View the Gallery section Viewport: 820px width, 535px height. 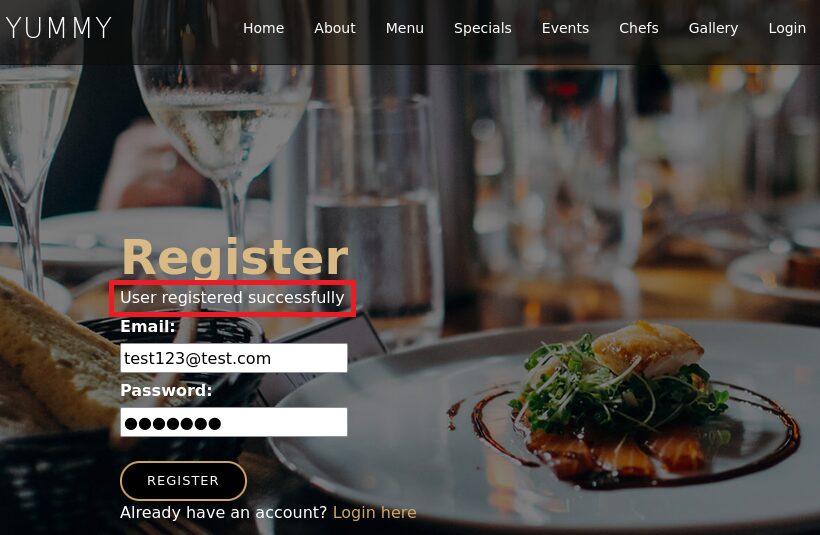713,28
